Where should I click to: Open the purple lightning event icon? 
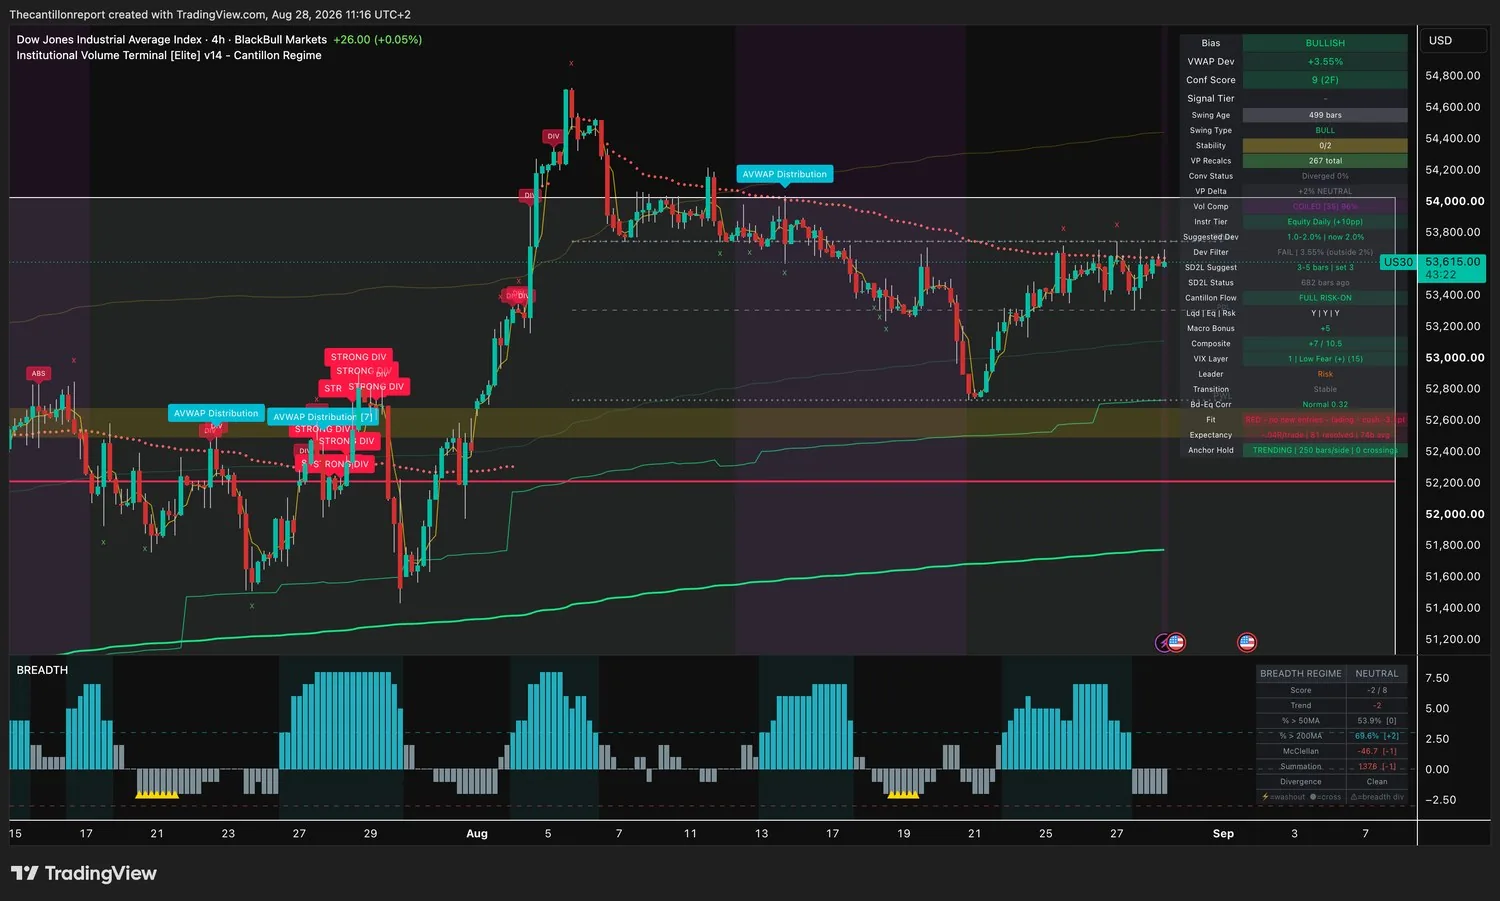(1163, 643)
